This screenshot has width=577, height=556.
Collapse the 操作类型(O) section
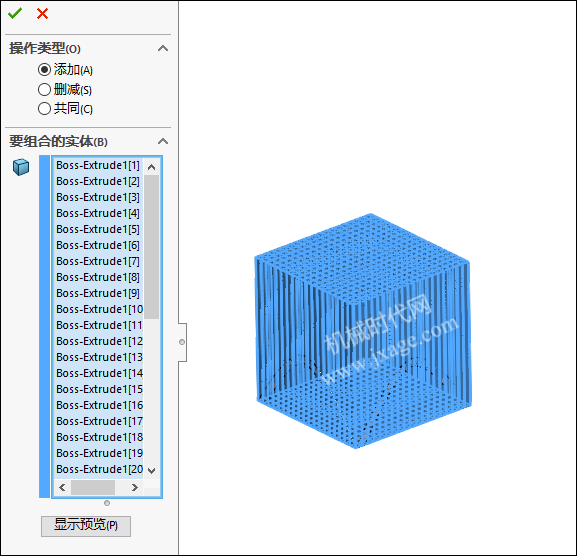tap(163, 49)
